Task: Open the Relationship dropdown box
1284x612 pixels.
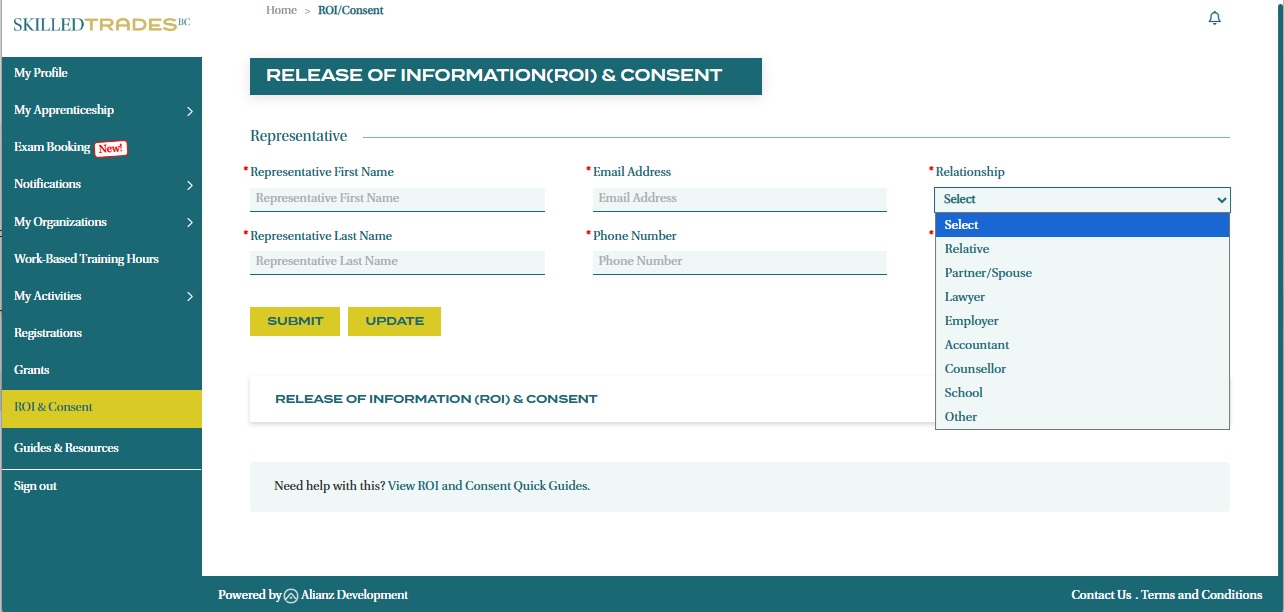Action: (x=1082, y=200)
